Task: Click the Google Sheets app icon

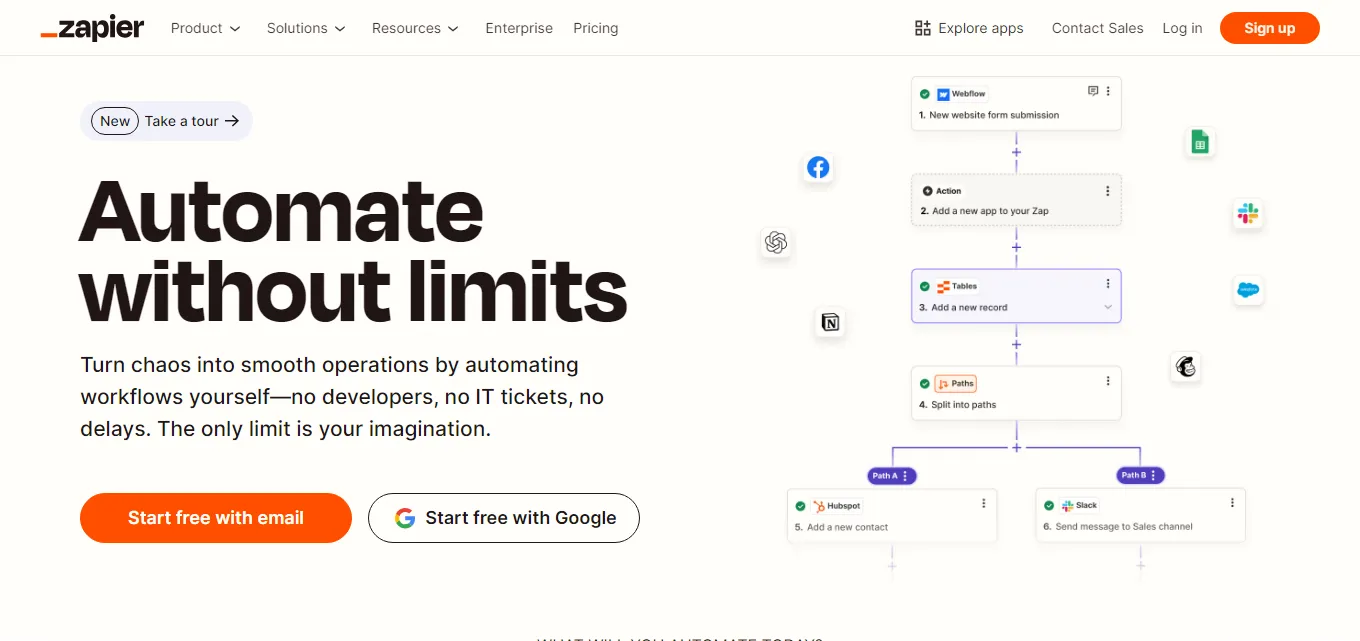Action: 1199,142
